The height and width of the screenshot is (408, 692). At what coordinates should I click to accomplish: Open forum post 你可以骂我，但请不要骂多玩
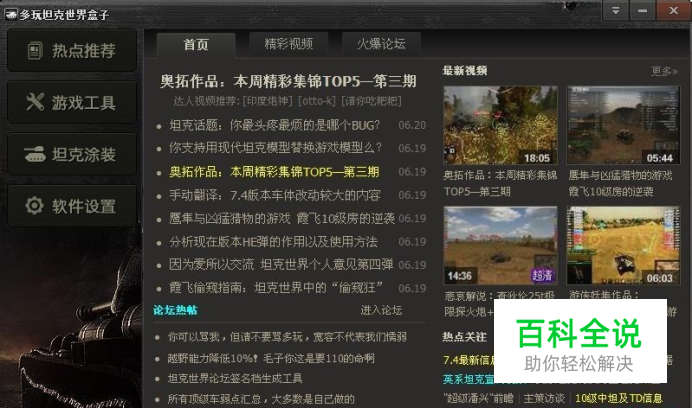point(287,337)
